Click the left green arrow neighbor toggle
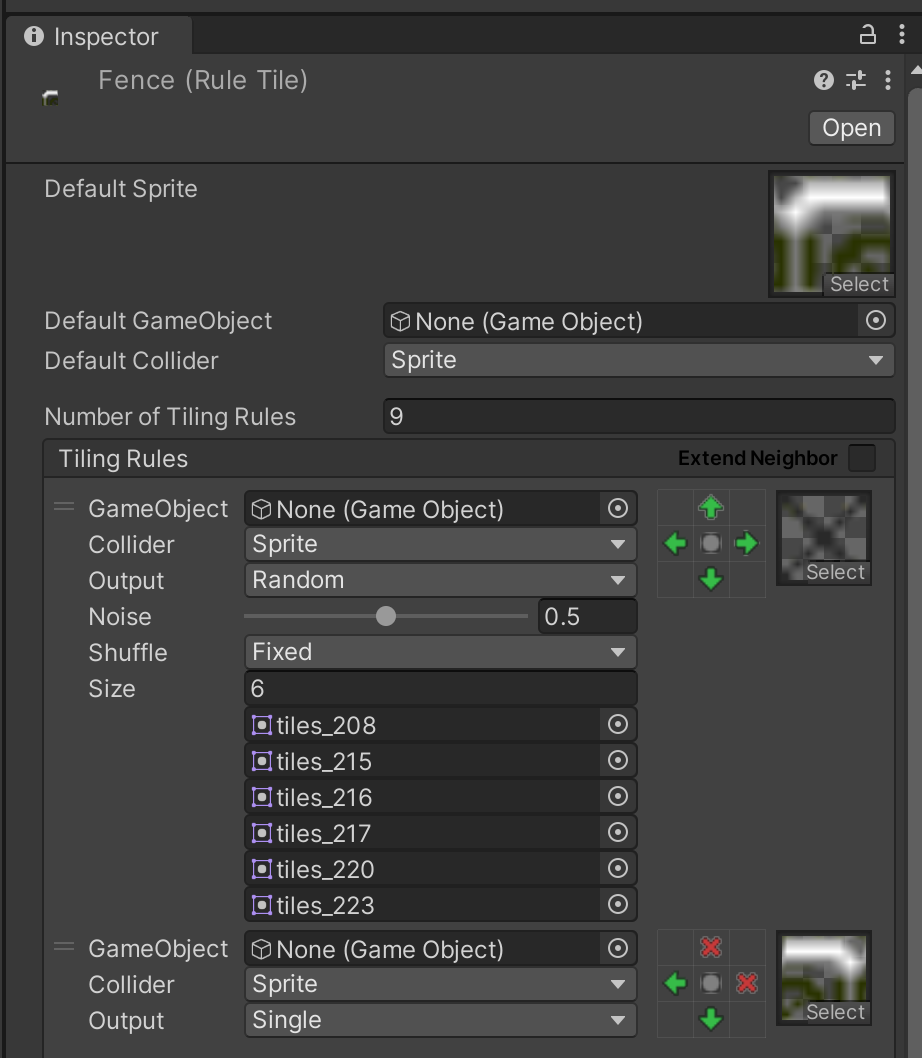The width and height of the screenshot is (922, 1058). (675, 543)
